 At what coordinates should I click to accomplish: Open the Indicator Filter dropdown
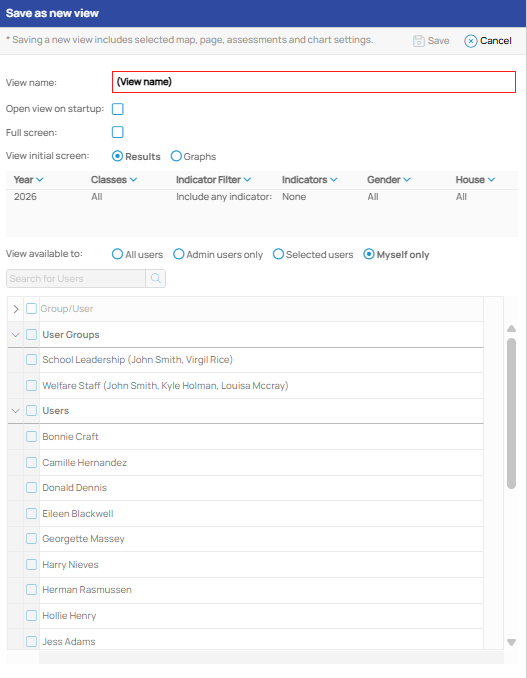pyautogui.click(x=247, y=180)
